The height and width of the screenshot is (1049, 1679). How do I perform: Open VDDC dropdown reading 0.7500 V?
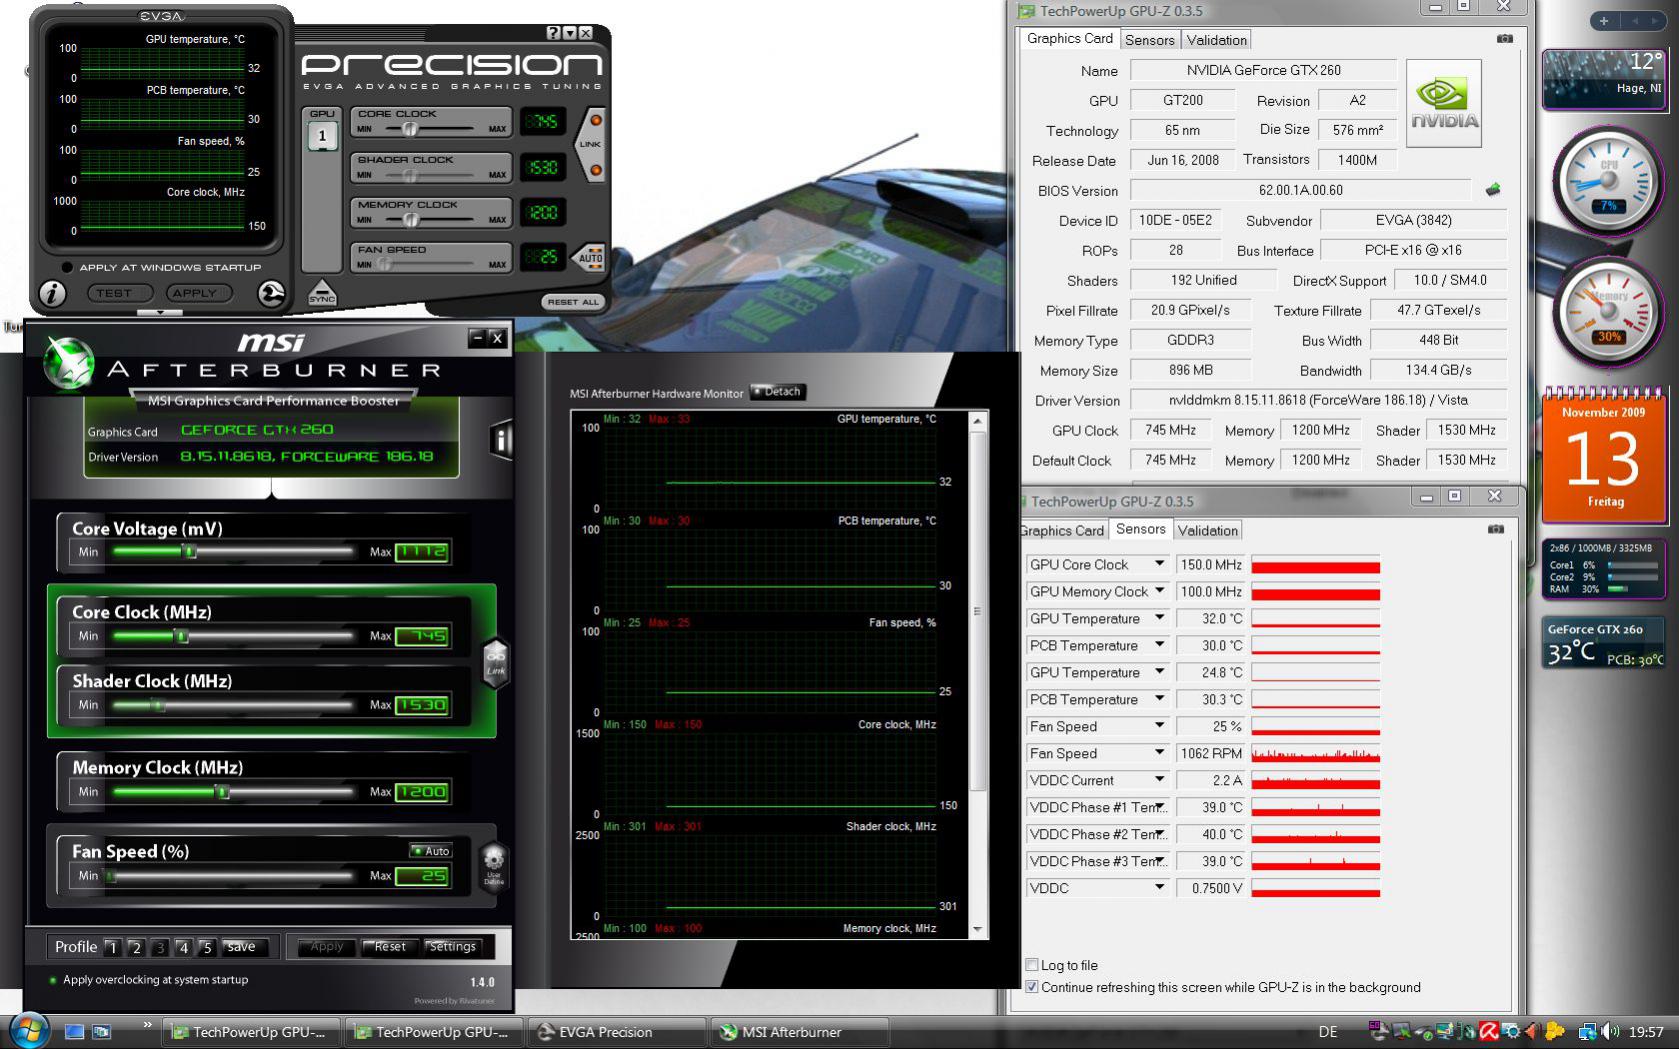[x=1159, y=888]
